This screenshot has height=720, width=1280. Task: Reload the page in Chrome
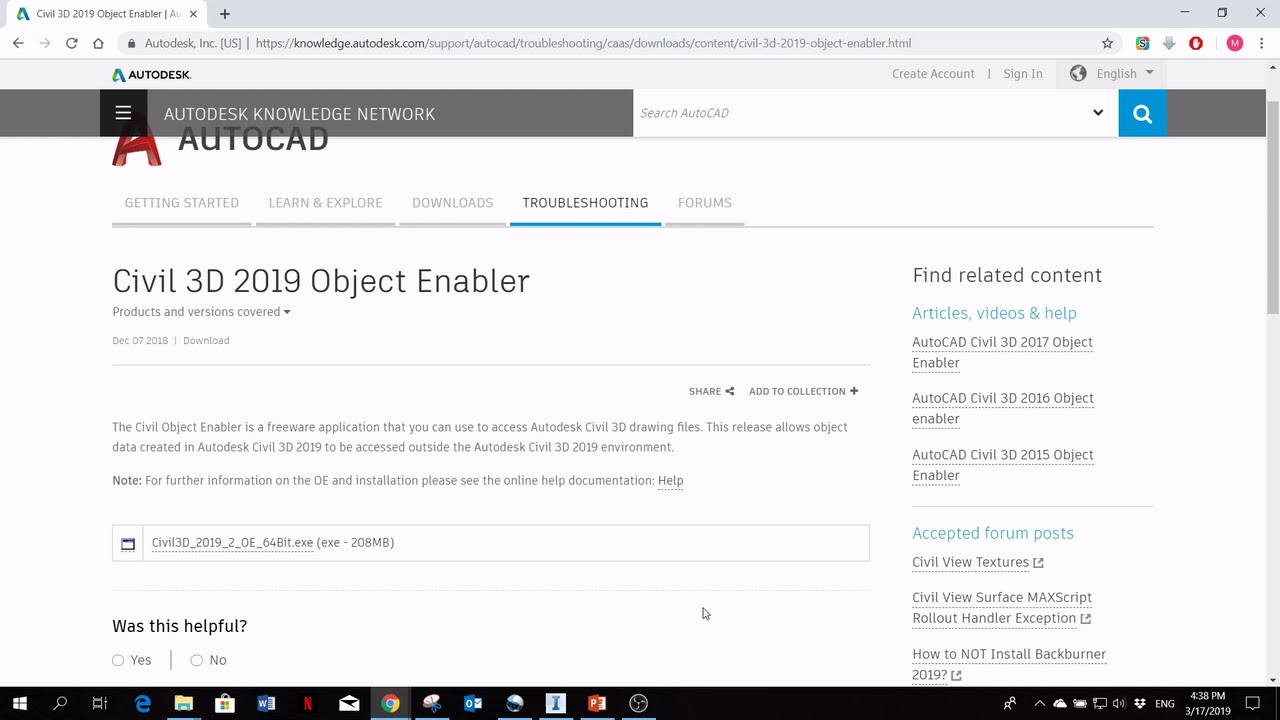(x=72, y=43)
